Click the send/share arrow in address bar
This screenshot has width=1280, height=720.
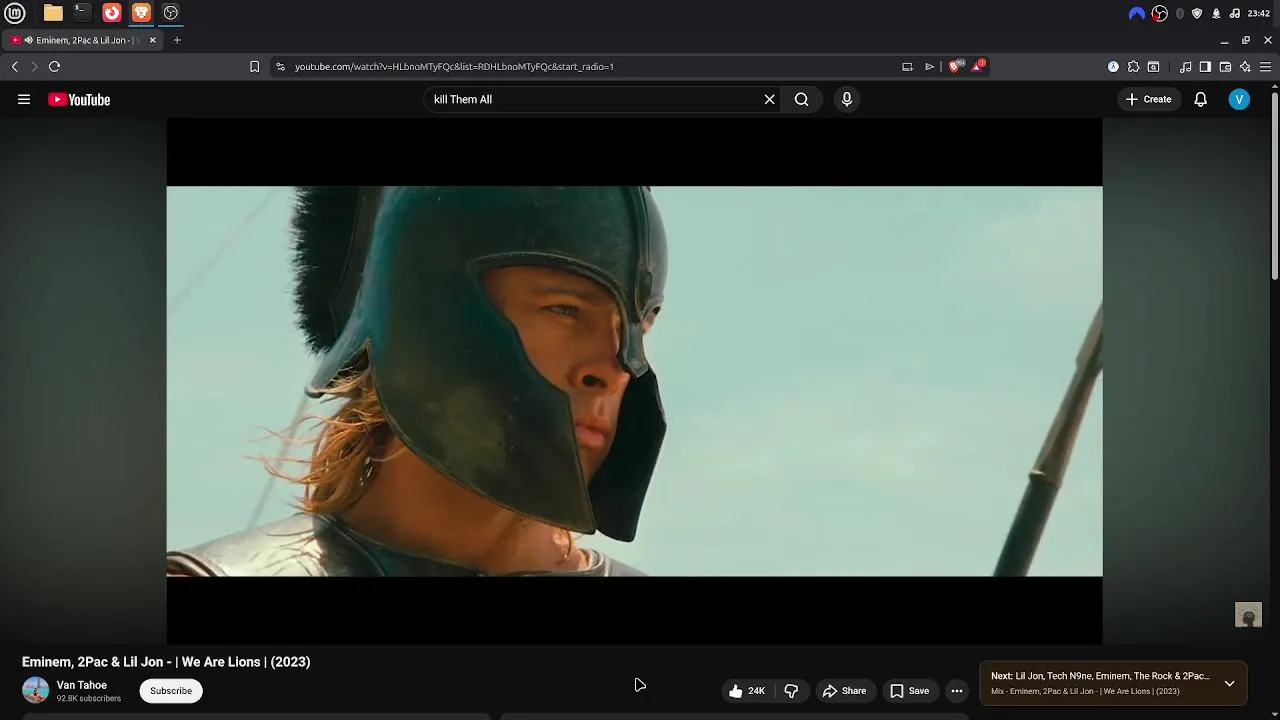[x=929, y=66]
